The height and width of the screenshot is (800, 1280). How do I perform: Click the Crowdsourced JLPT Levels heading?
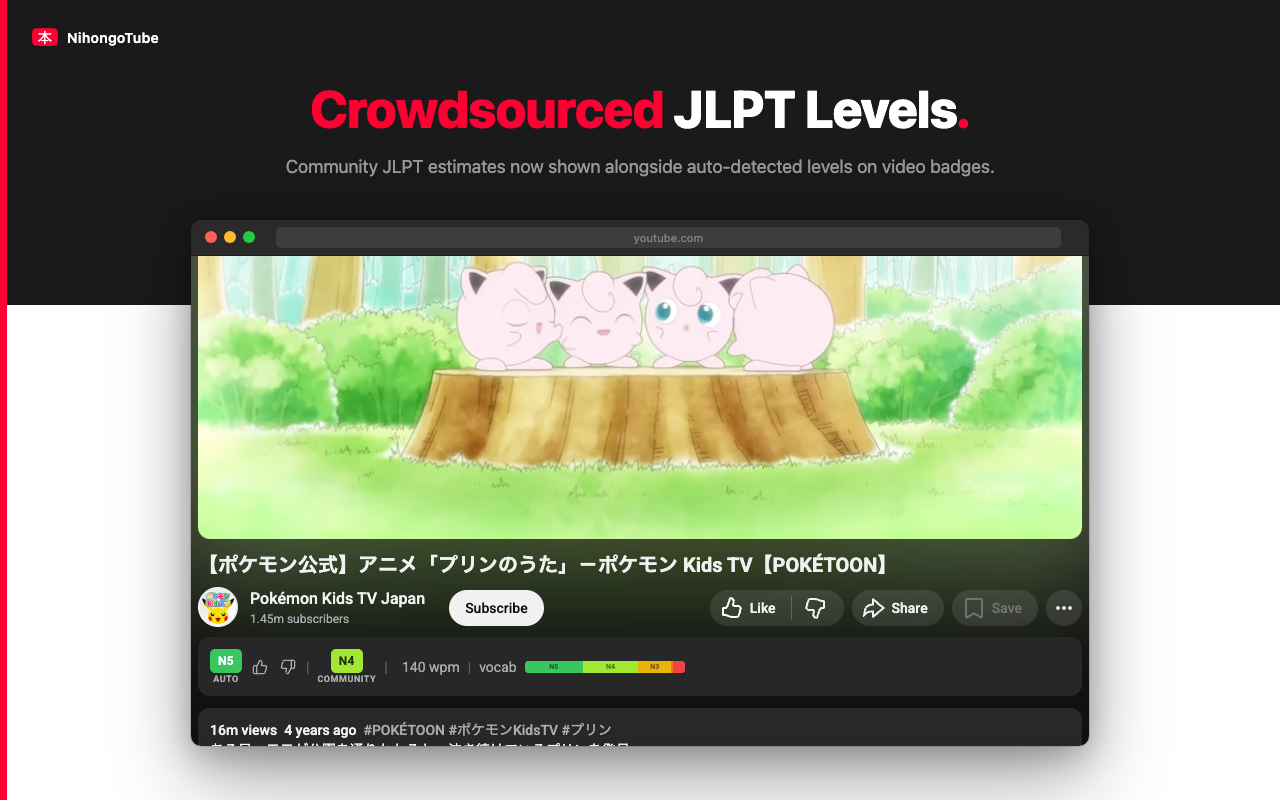tap(640, 110)
